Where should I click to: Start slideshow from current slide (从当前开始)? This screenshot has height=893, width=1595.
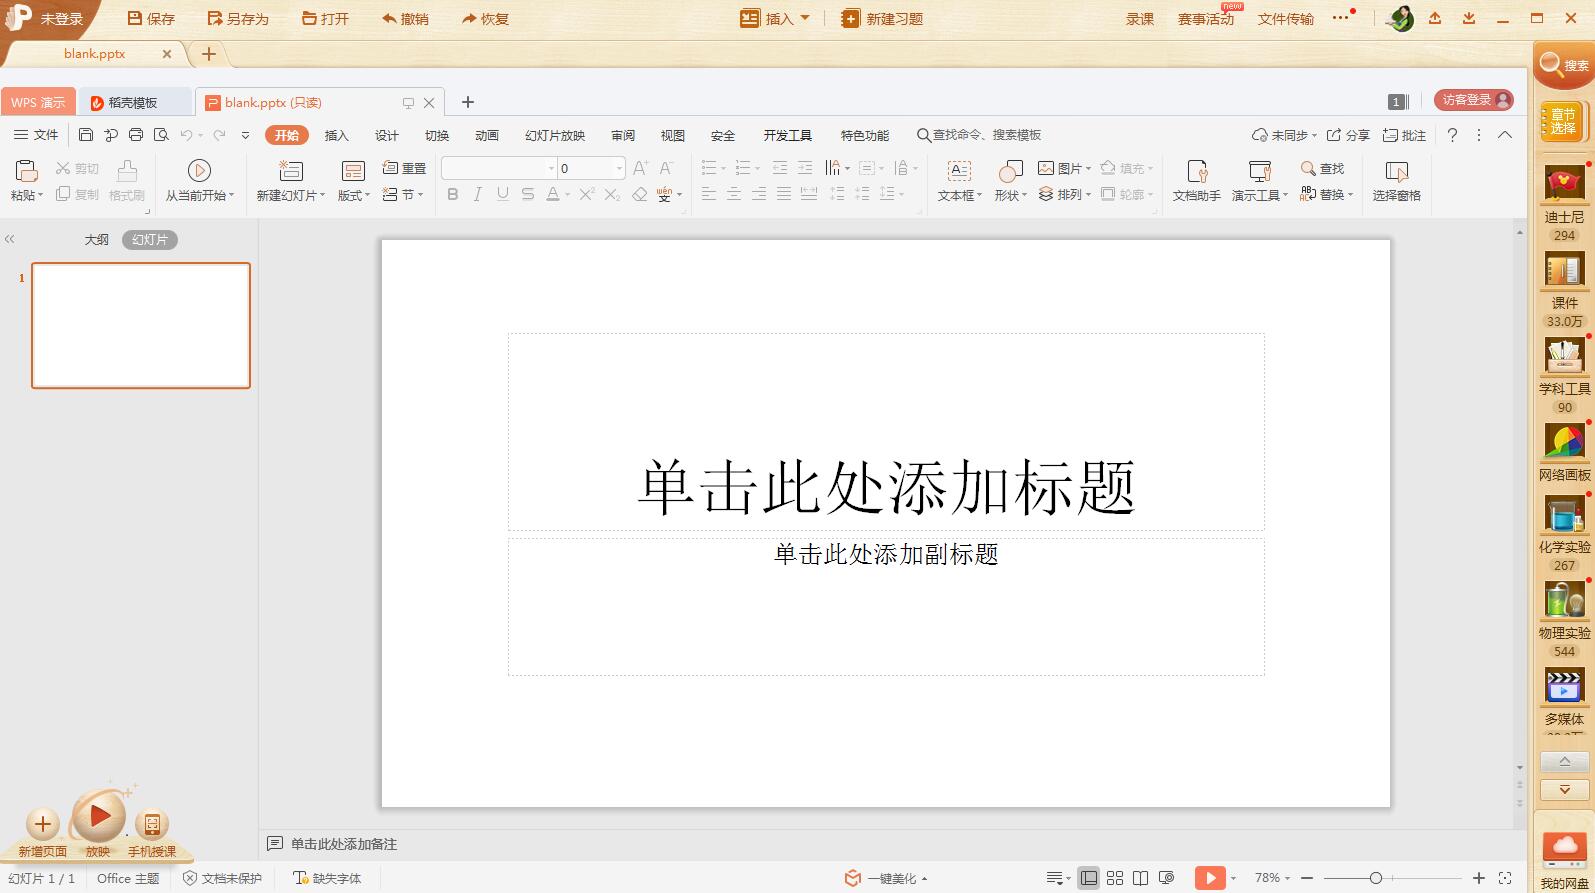click(x=199, y=171)
